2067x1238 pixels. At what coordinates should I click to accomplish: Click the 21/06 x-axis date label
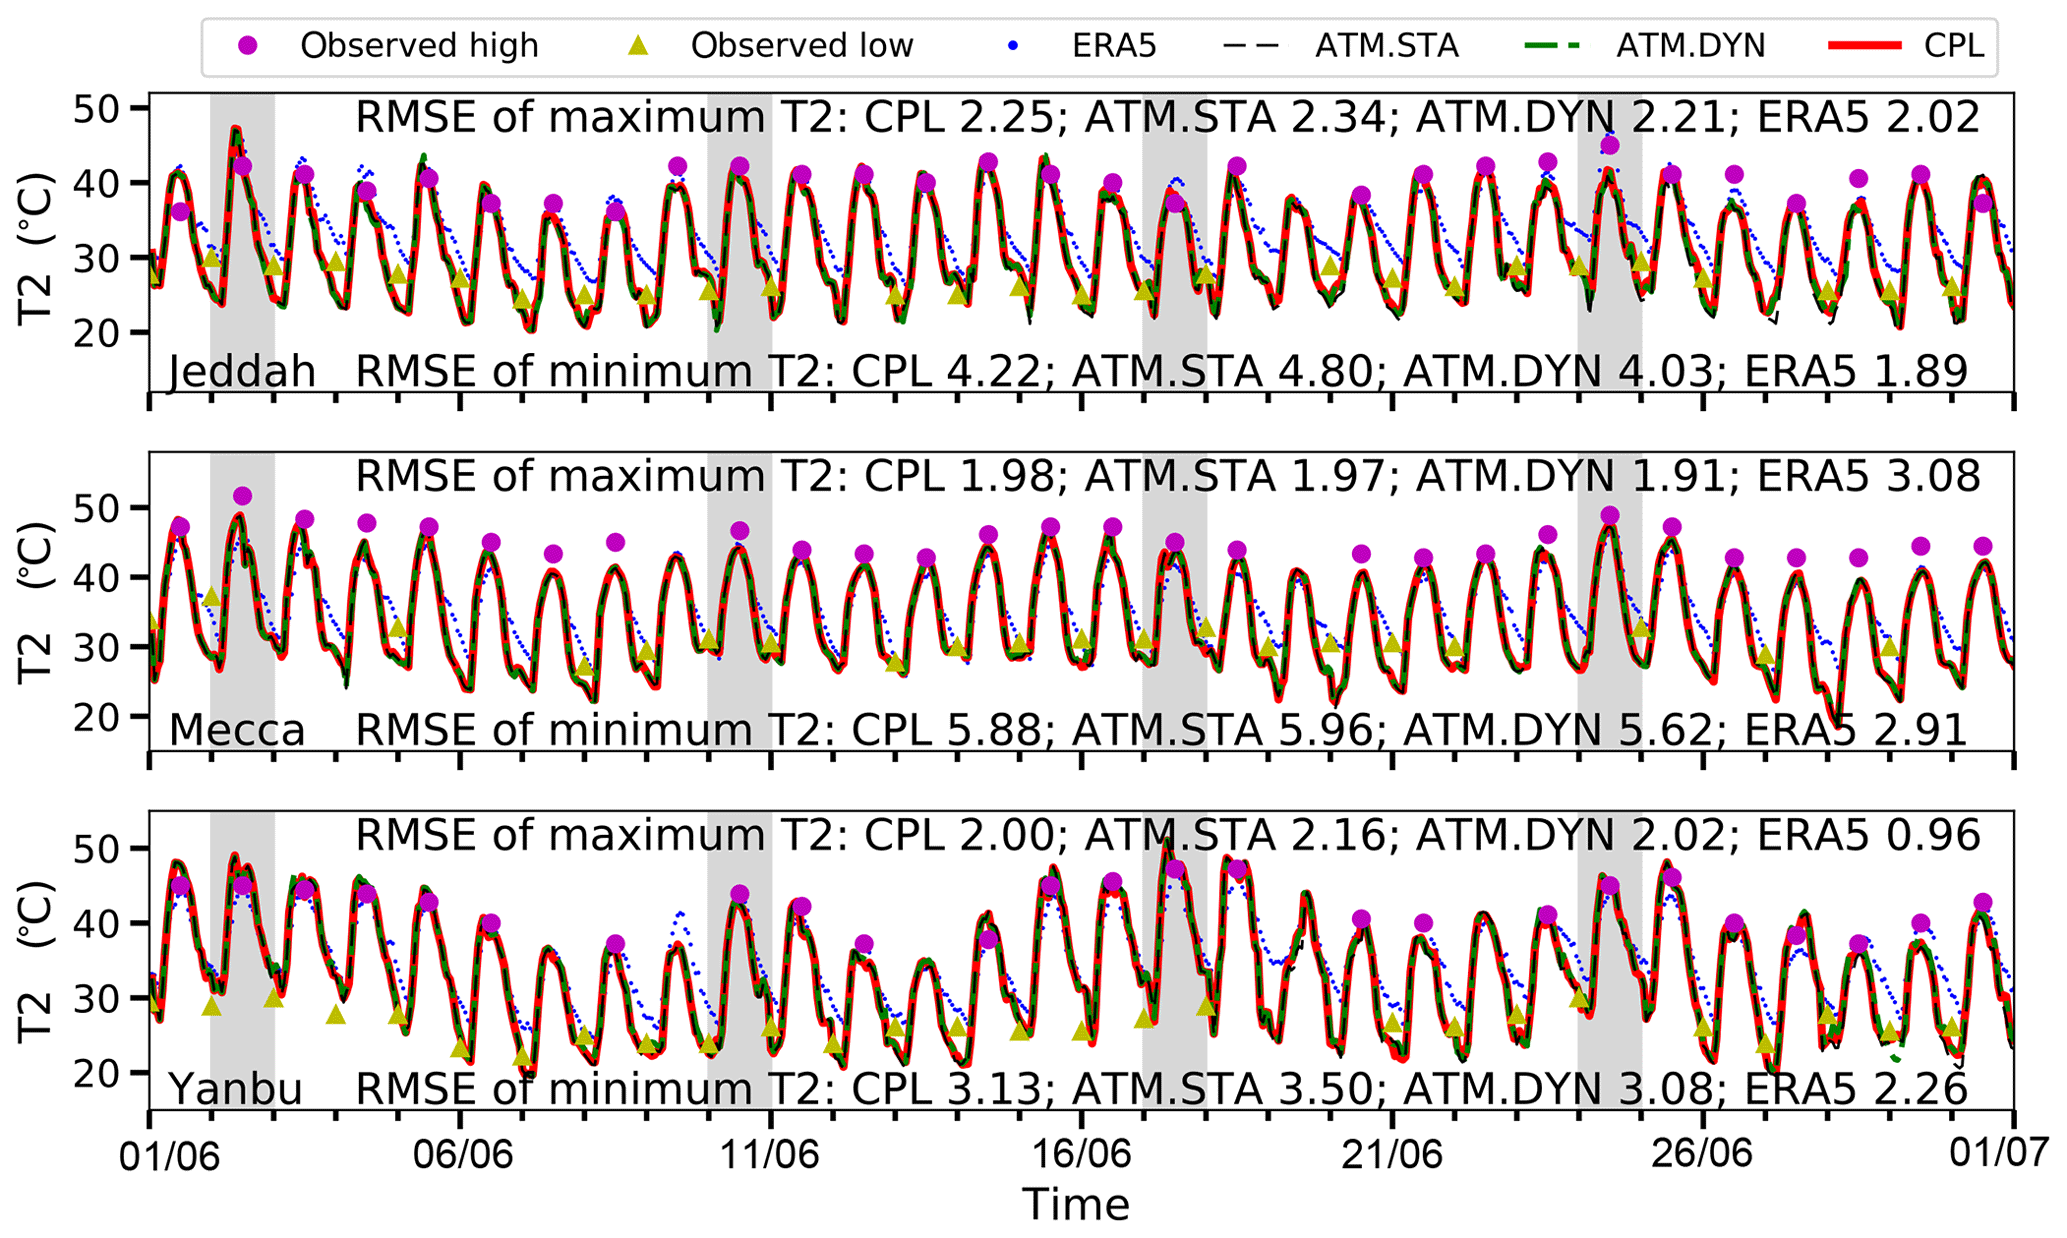point(1392,1155)
